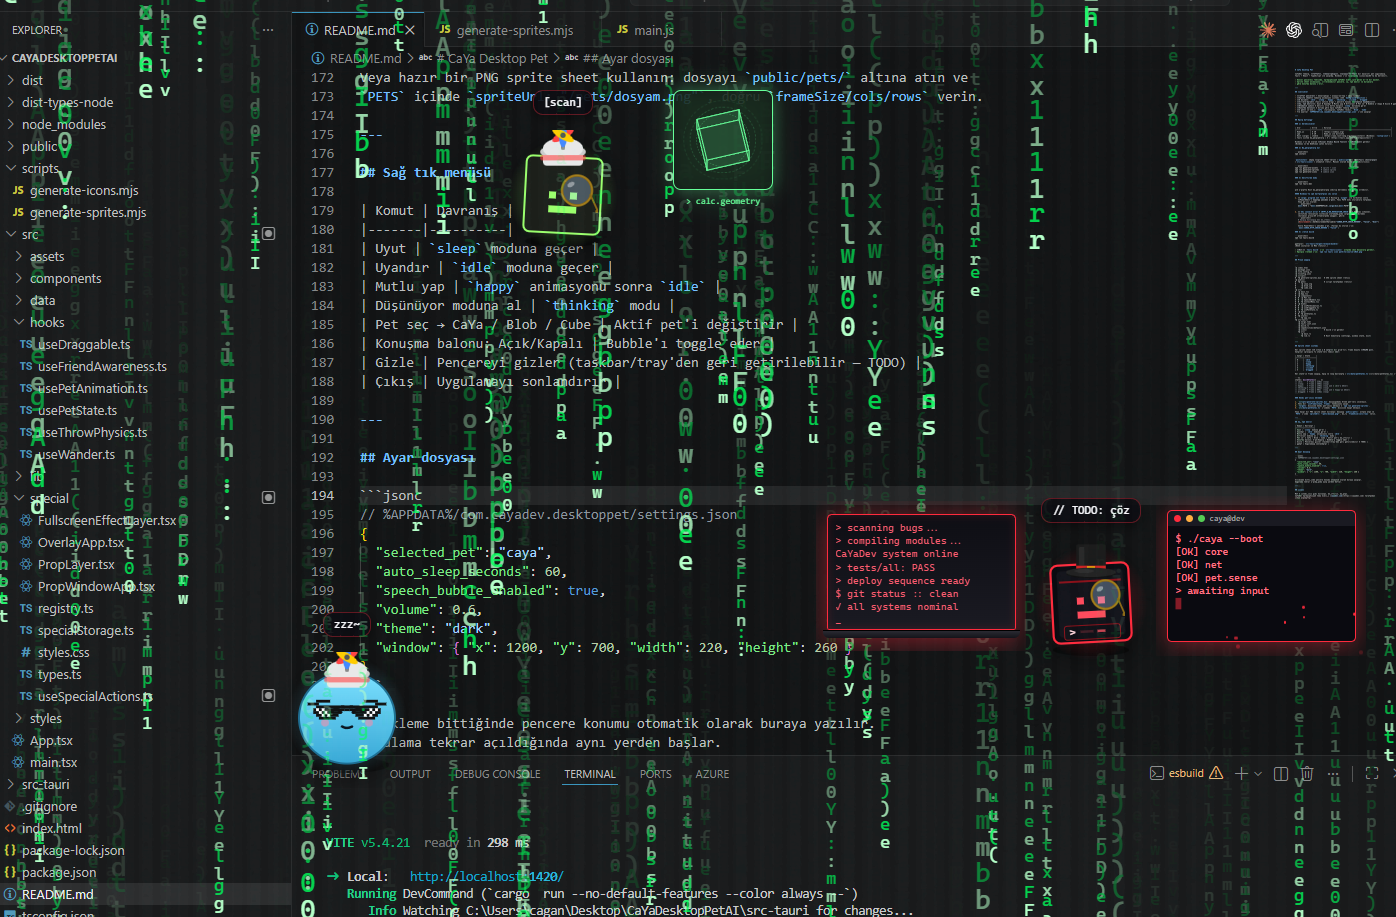Open useFriendAwareness.ts file
Screen dimensions: 1396x917
(102, 366)
